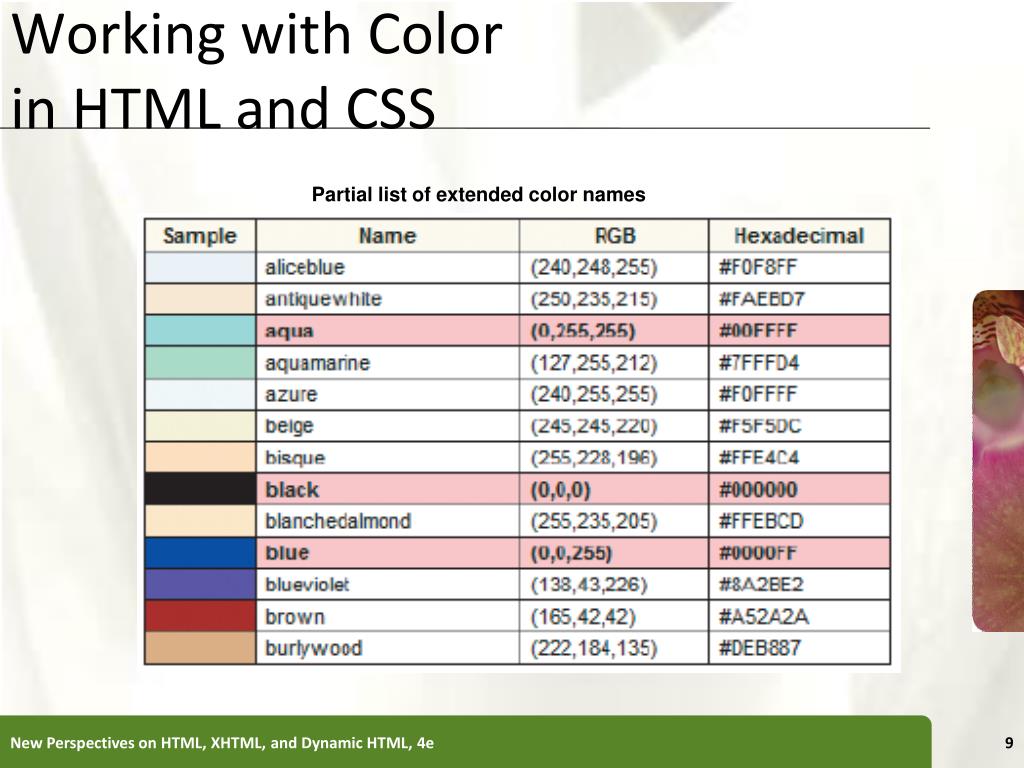The height and width of the screenshot is (768, 1024).
Task: Click hex code #DEB887
Action: (760, 648)
